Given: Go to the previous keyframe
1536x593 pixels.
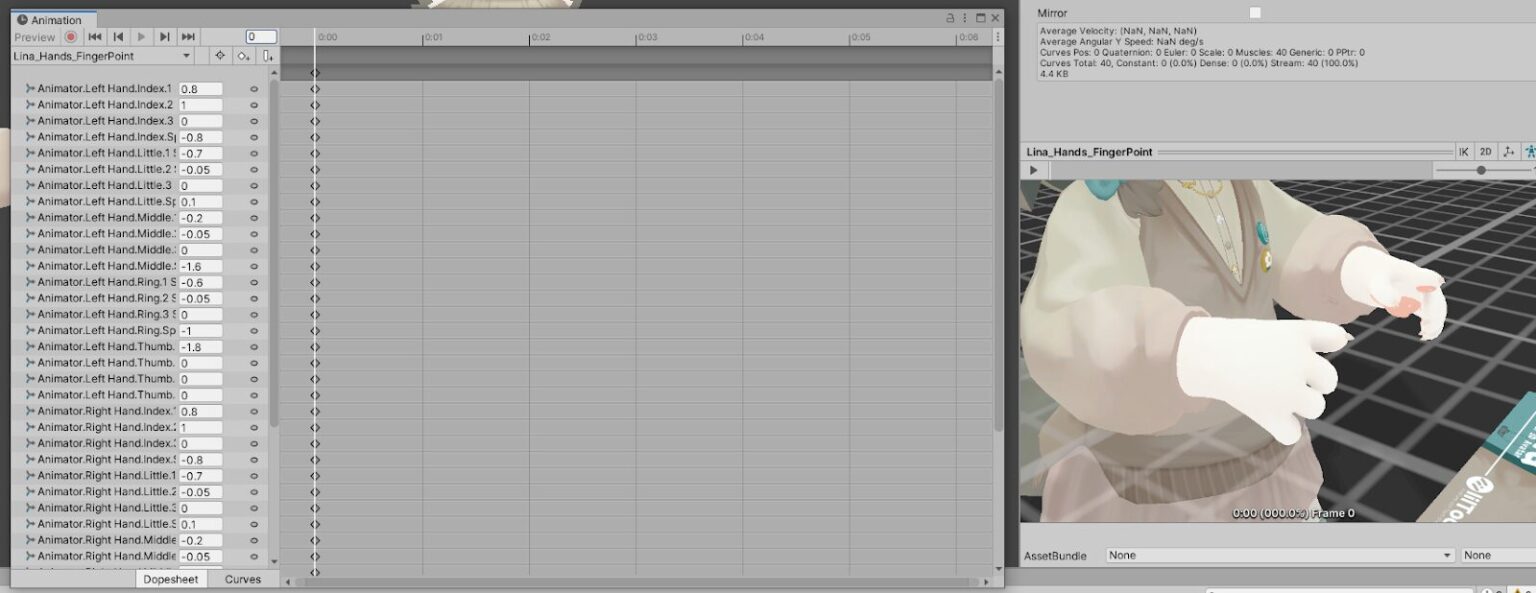Looking at the screenshot, I should (118, 37).
